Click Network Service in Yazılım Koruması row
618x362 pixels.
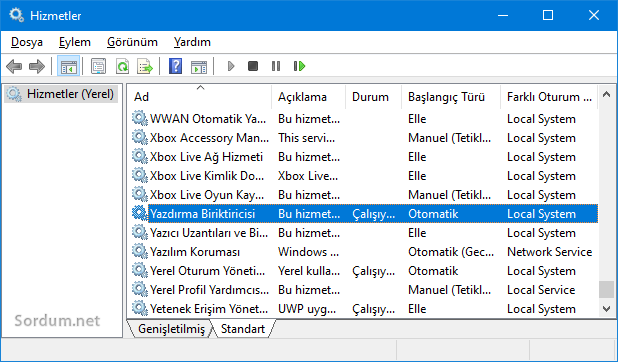[549, 252]
